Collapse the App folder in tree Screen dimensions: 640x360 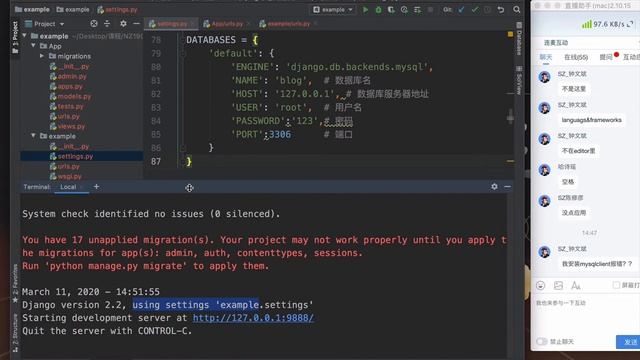point(34,46)
